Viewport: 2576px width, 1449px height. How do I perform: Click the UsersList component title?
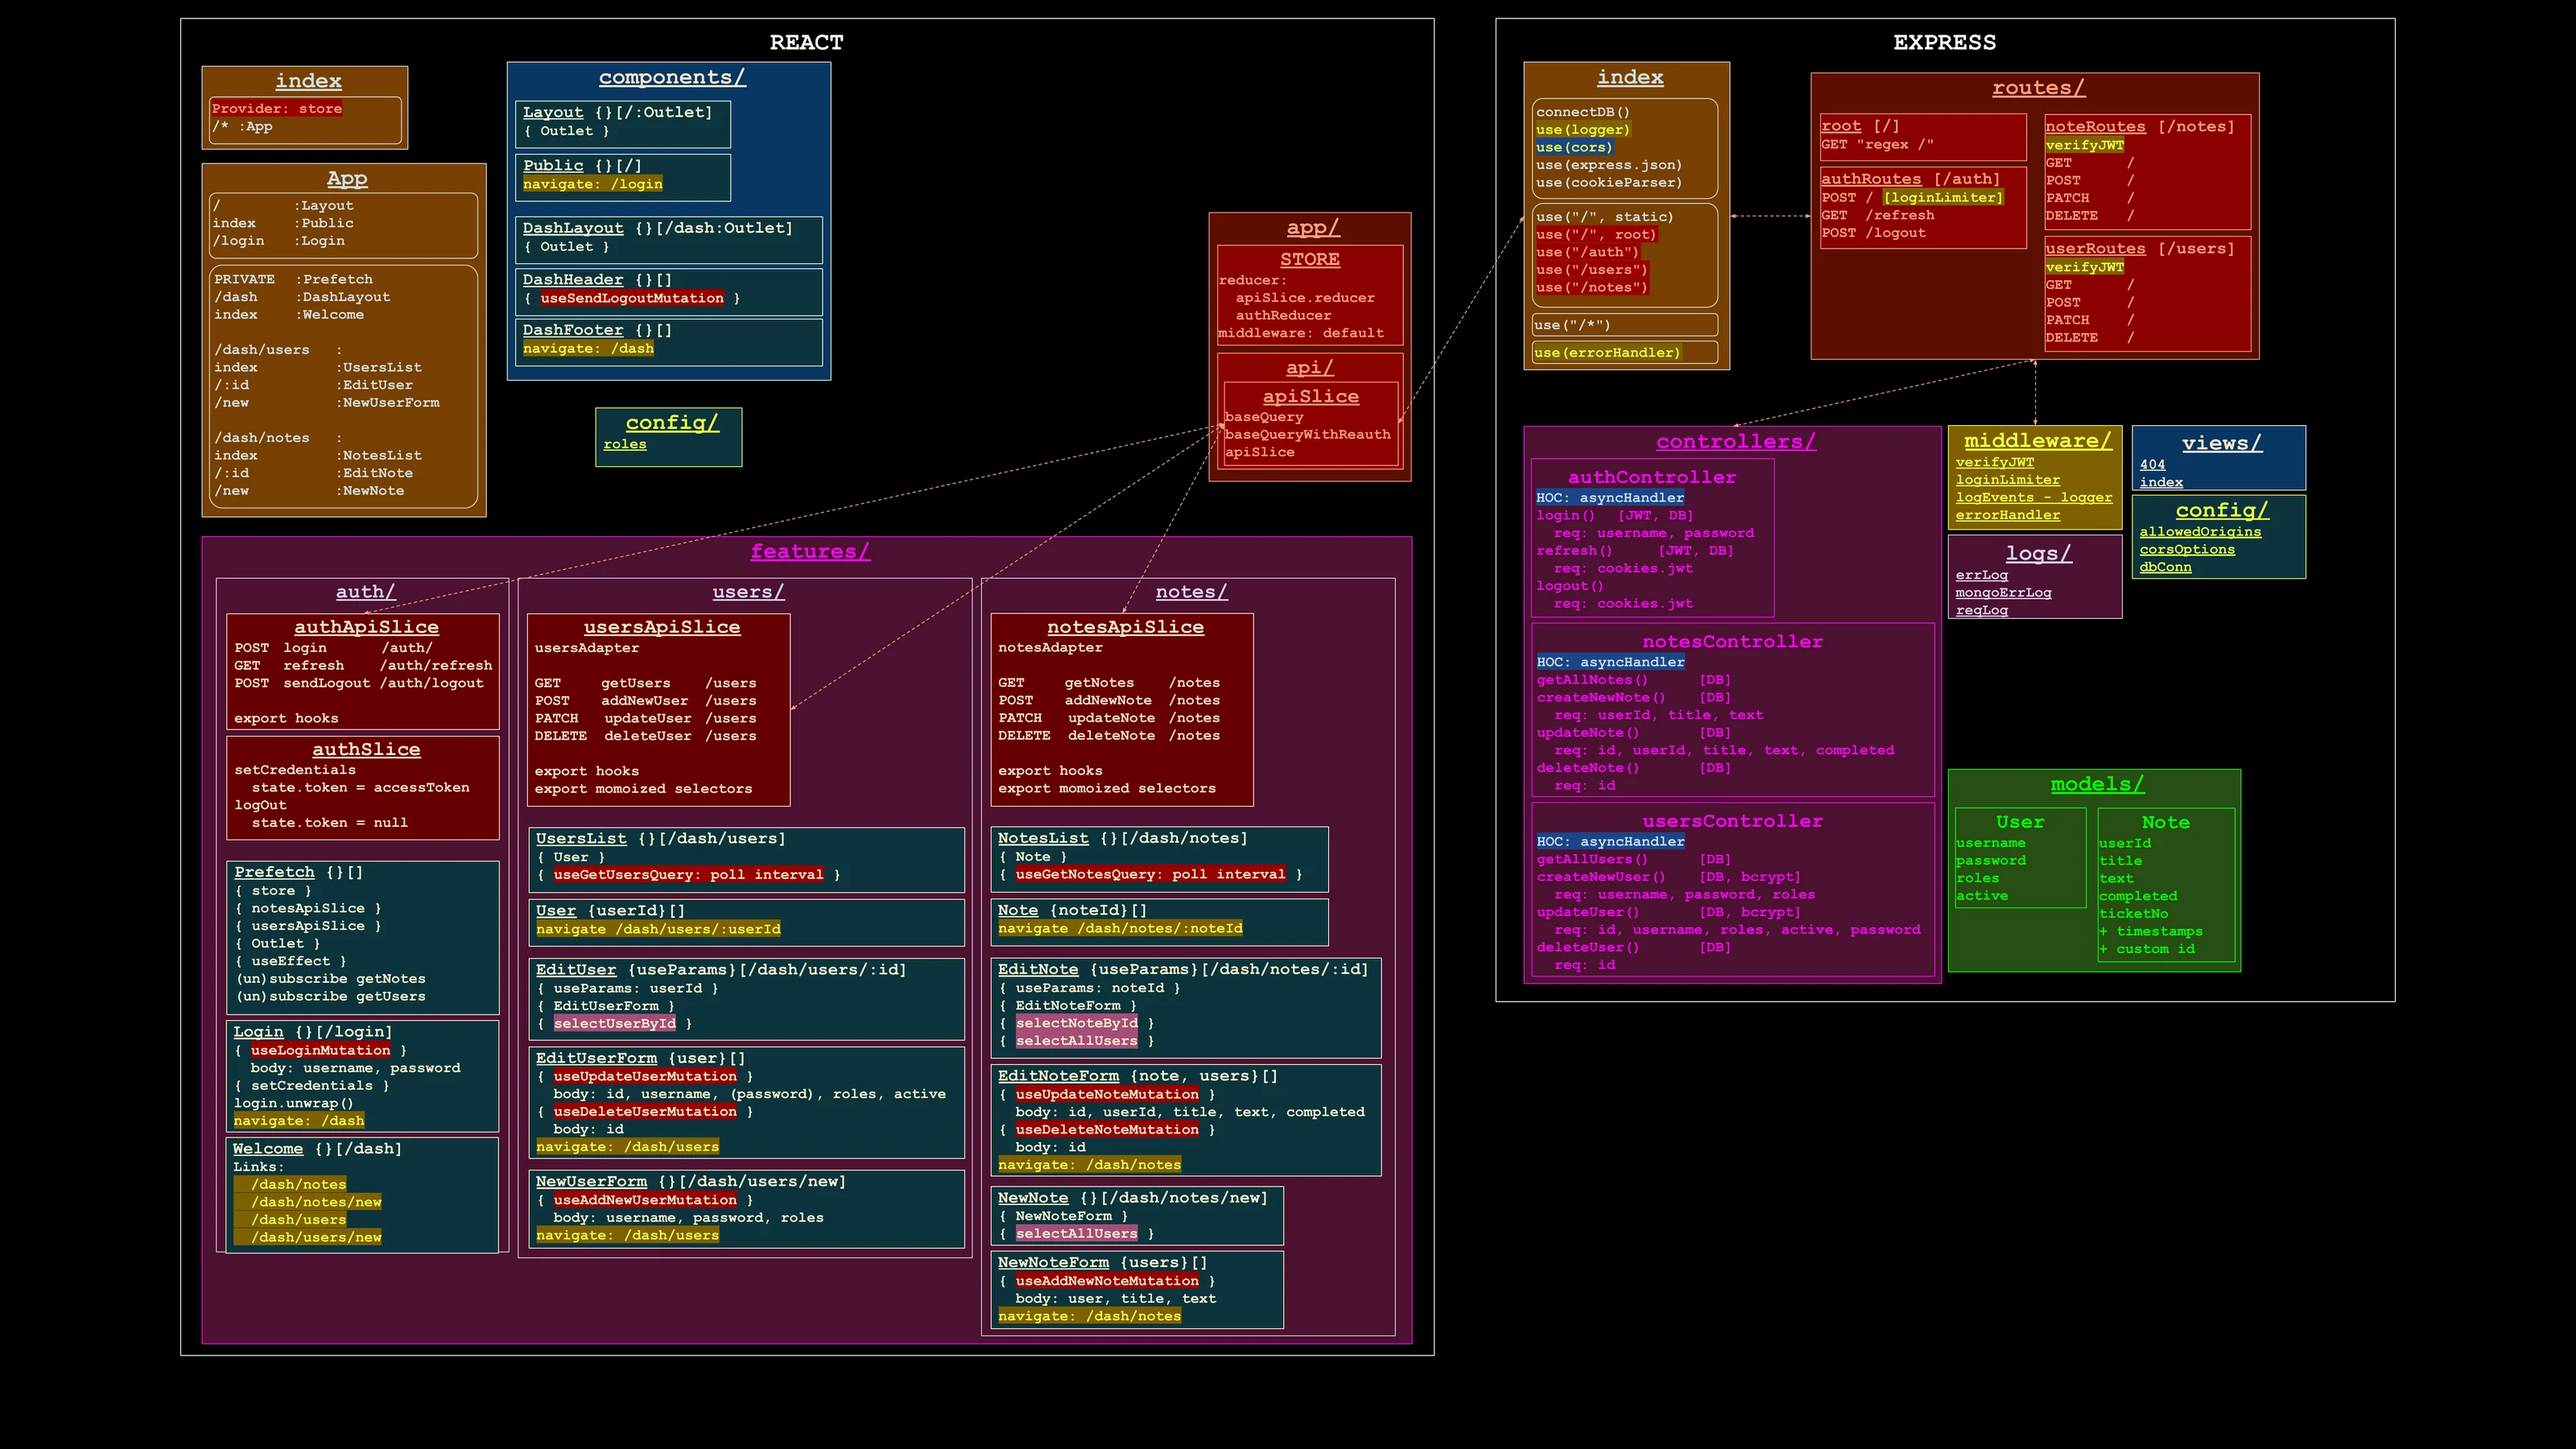(x=581, y=838)
